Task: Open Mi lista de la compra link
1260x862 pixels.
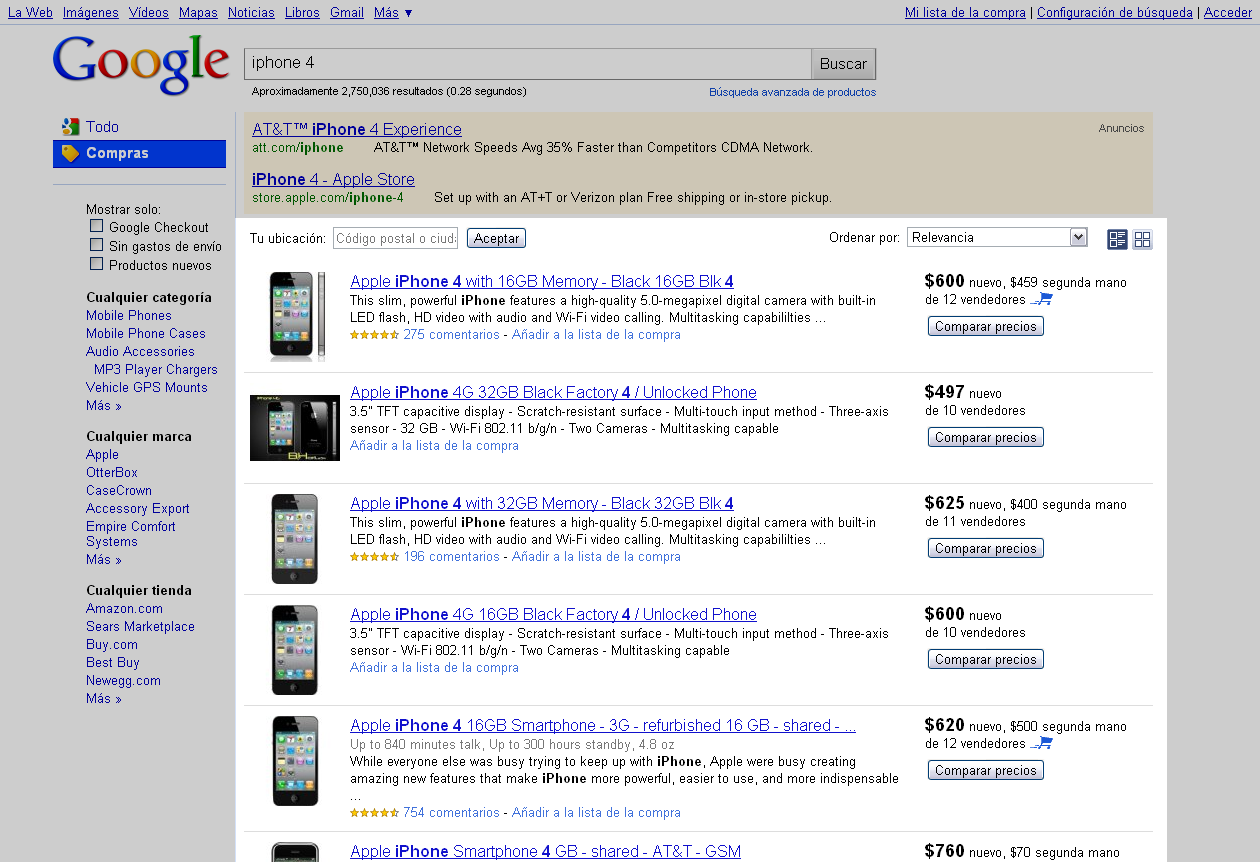Action: point(965,12)
